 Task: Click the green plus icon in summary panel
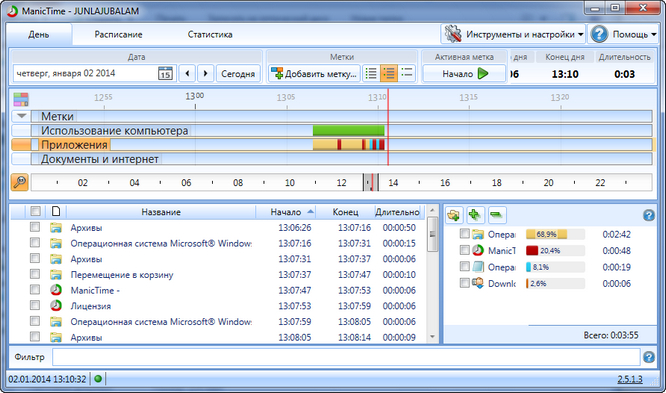(475, 215)
